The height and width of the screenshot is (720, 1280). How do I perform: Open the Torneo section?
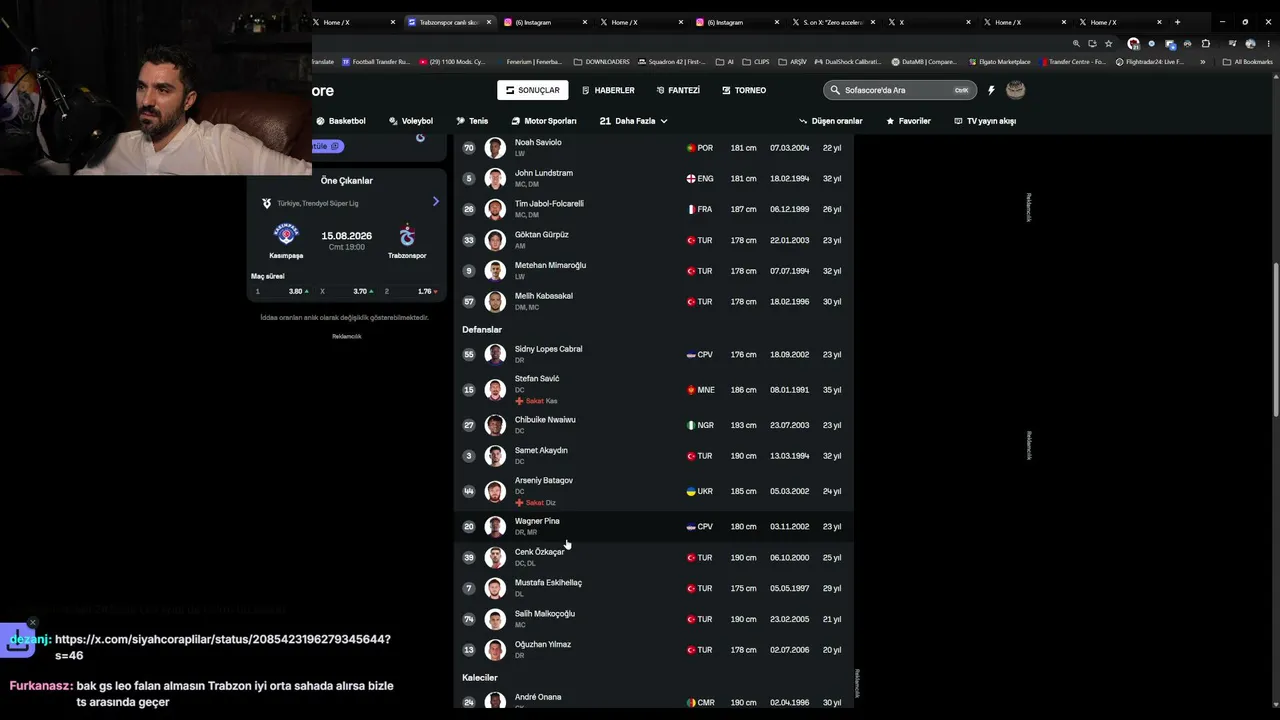744,90
